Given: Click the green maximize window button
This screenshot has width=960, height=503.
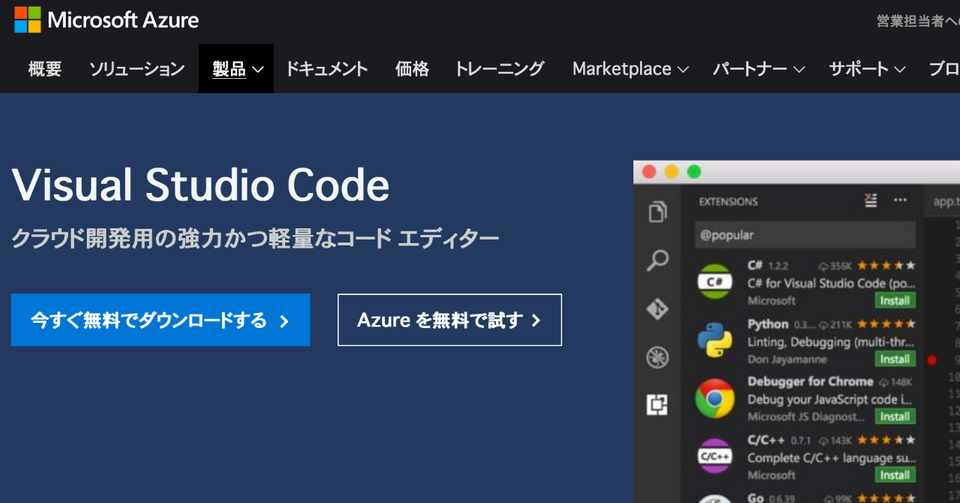Looking at the screenshot, I should (x=694, y=172).
